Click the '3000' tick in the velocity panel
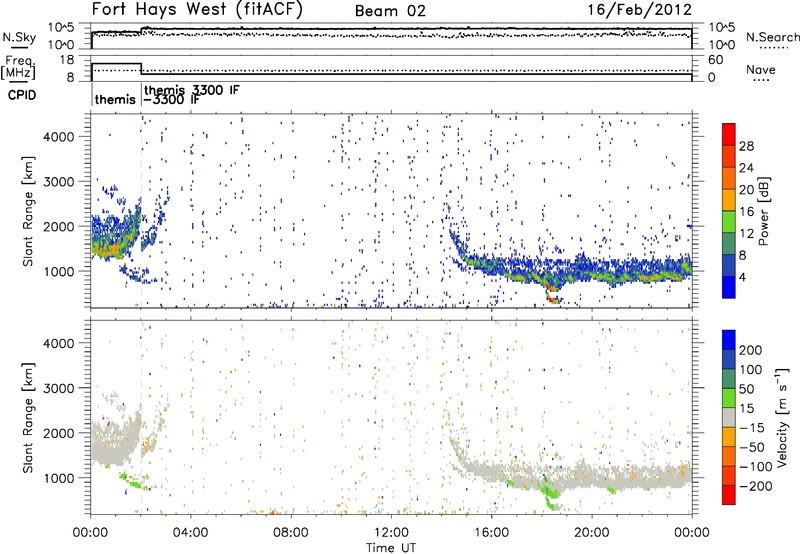Image resolution: width=800 pixels, height=554 pixels. coord(59,388)
